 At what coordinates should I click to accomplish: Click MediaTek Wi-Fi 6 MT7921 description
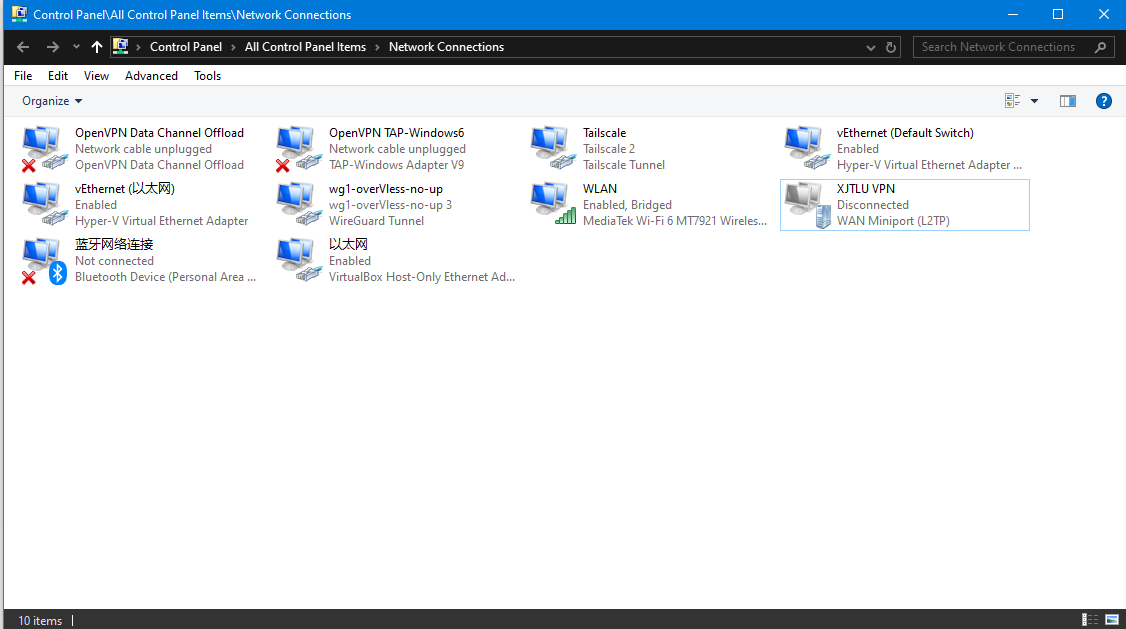(674, 220)
